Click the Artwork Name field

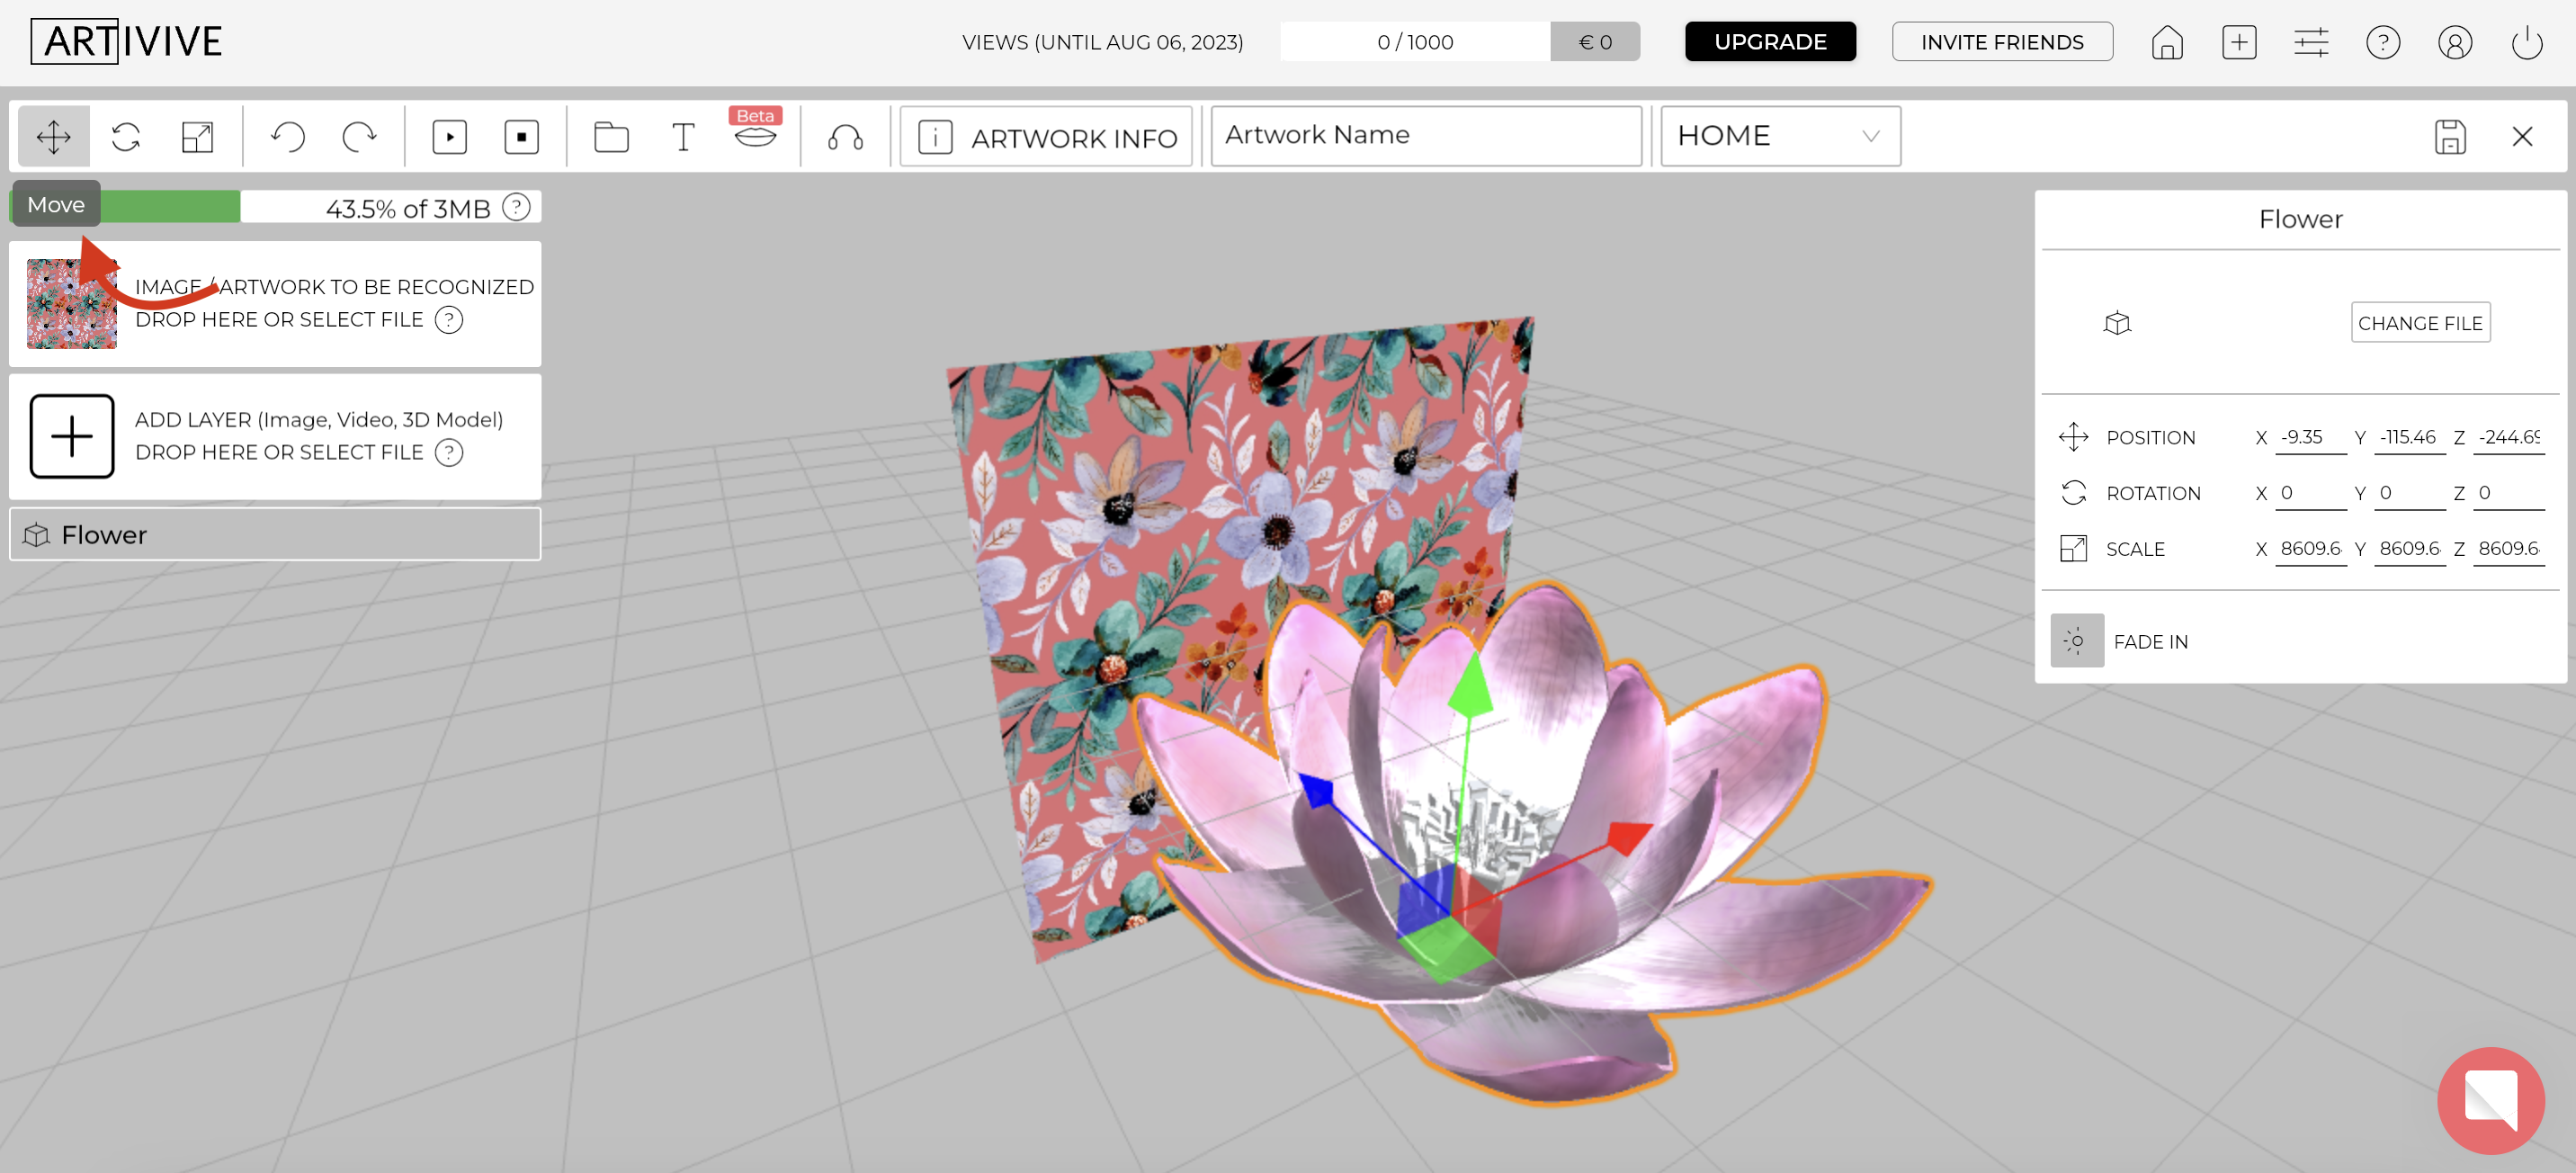coord(1426,136)
